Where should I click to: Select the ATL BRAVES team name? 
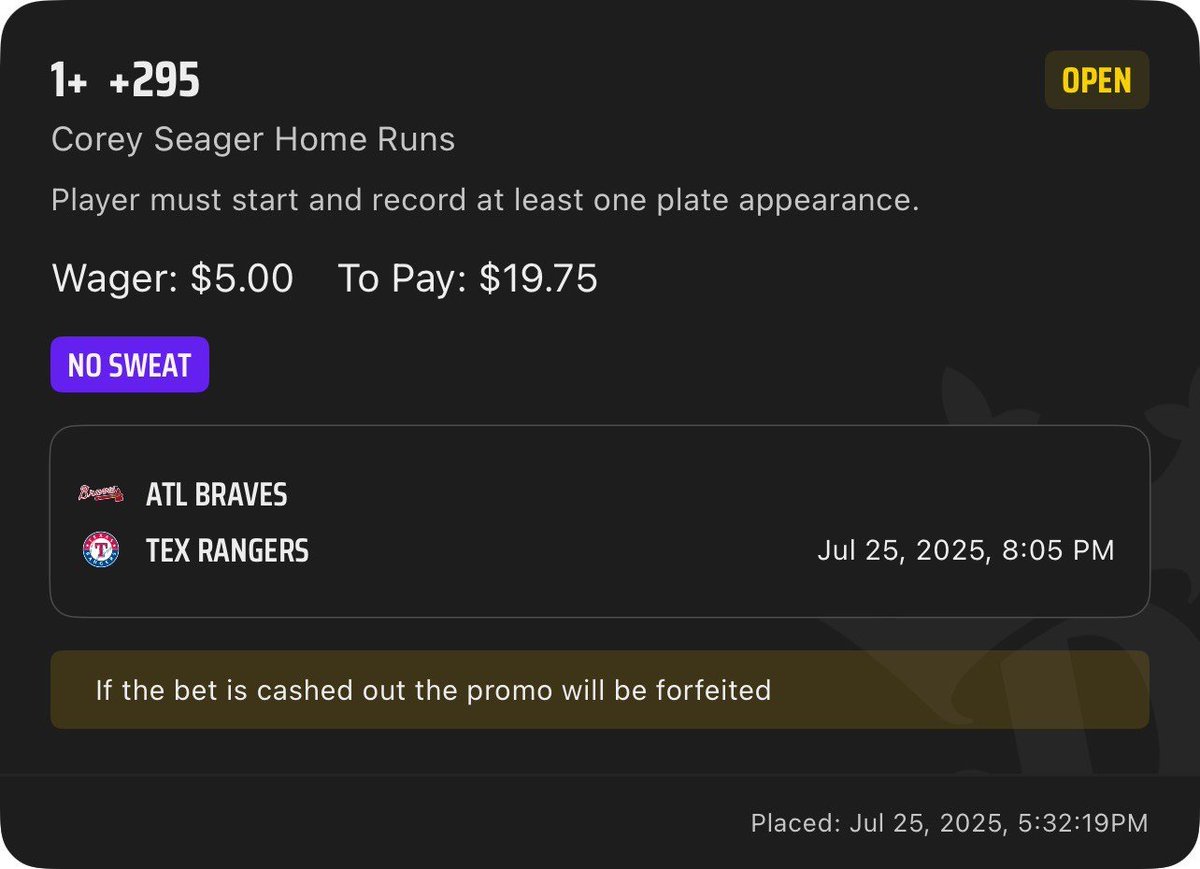[217, 494]
